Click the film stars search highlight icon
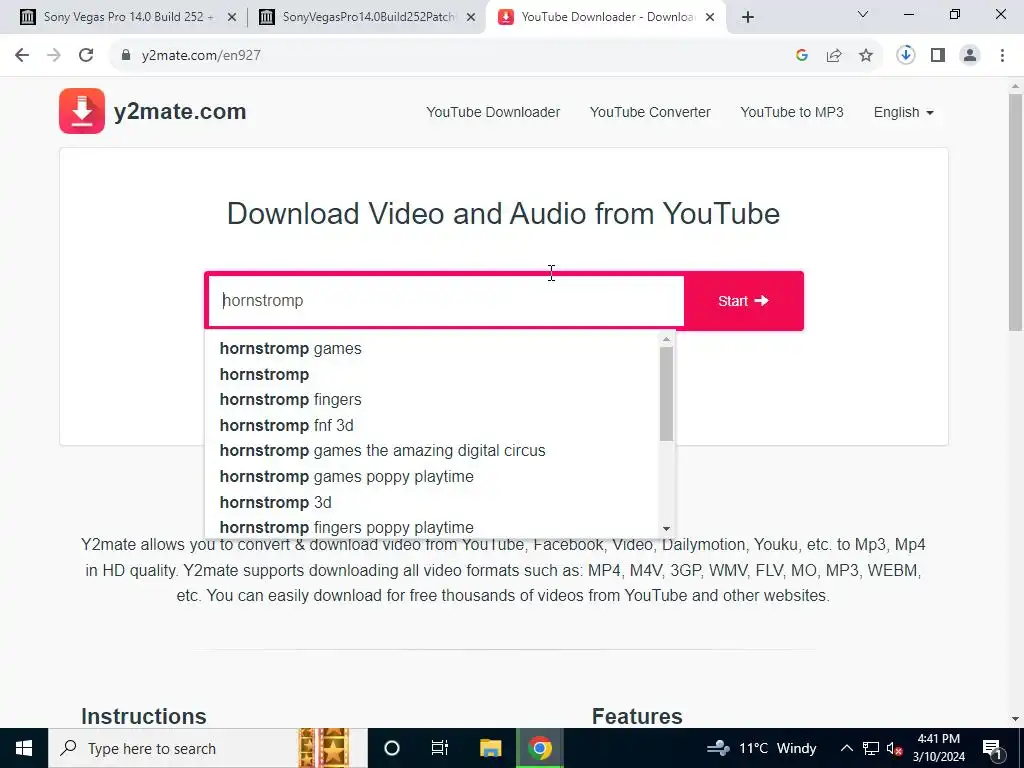Screen dimensions: 1024x768 [x=324, y=748]
